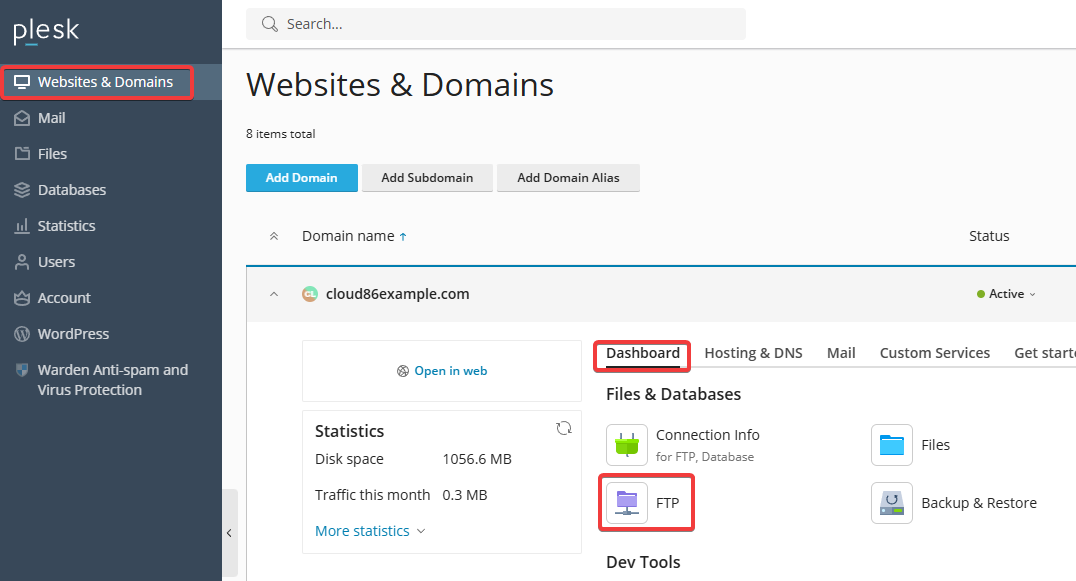
Task: Open Websites & Domains monitor icon
Action: [x=22, y=82]
